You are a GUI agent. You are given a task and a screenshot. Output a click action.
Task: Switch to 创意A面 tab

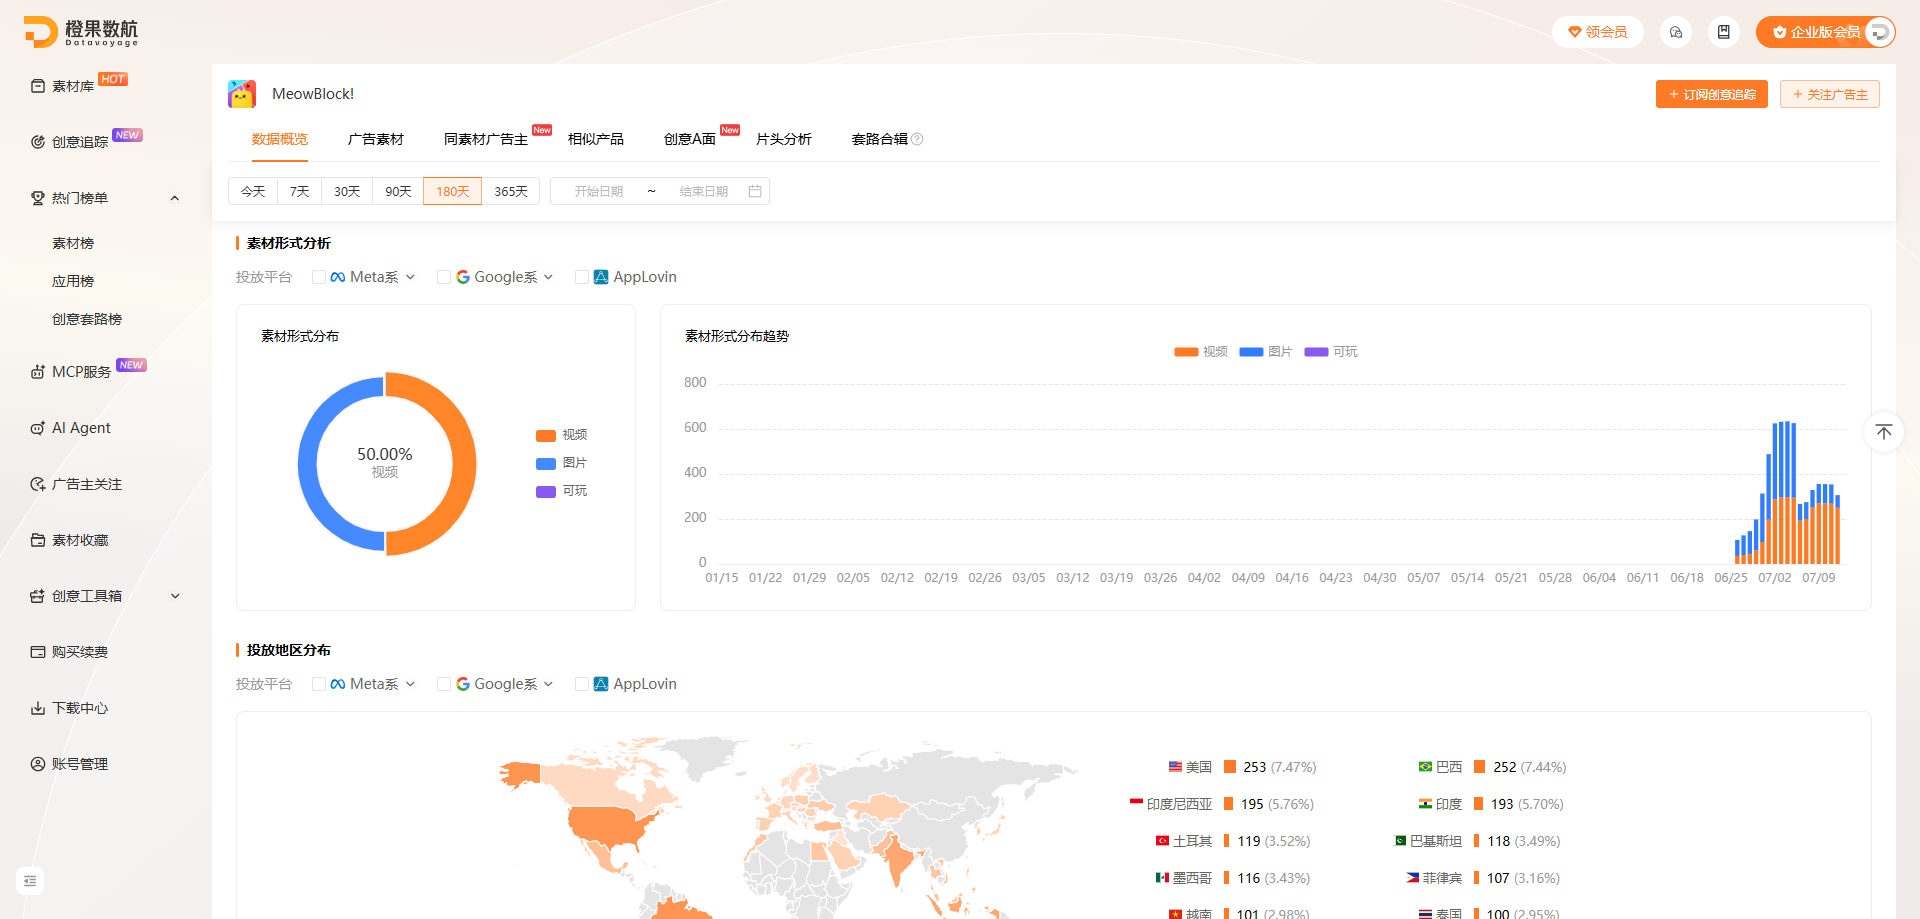690,139
